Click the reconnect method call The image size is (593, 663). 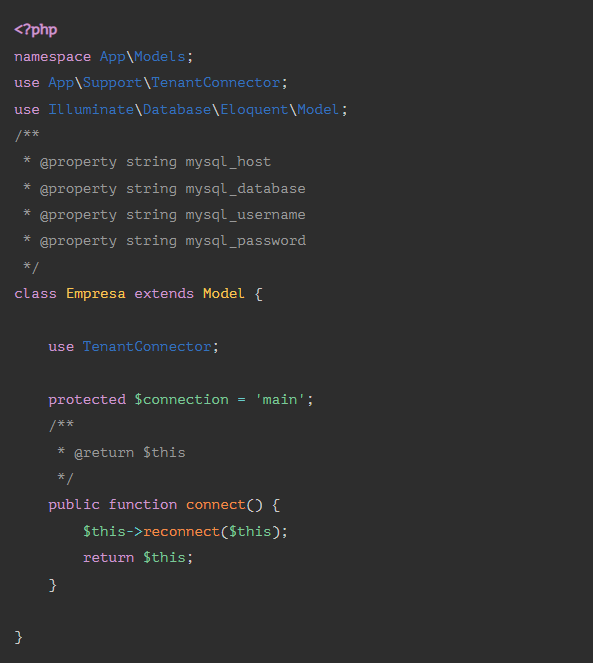click(x=181, y=531)
